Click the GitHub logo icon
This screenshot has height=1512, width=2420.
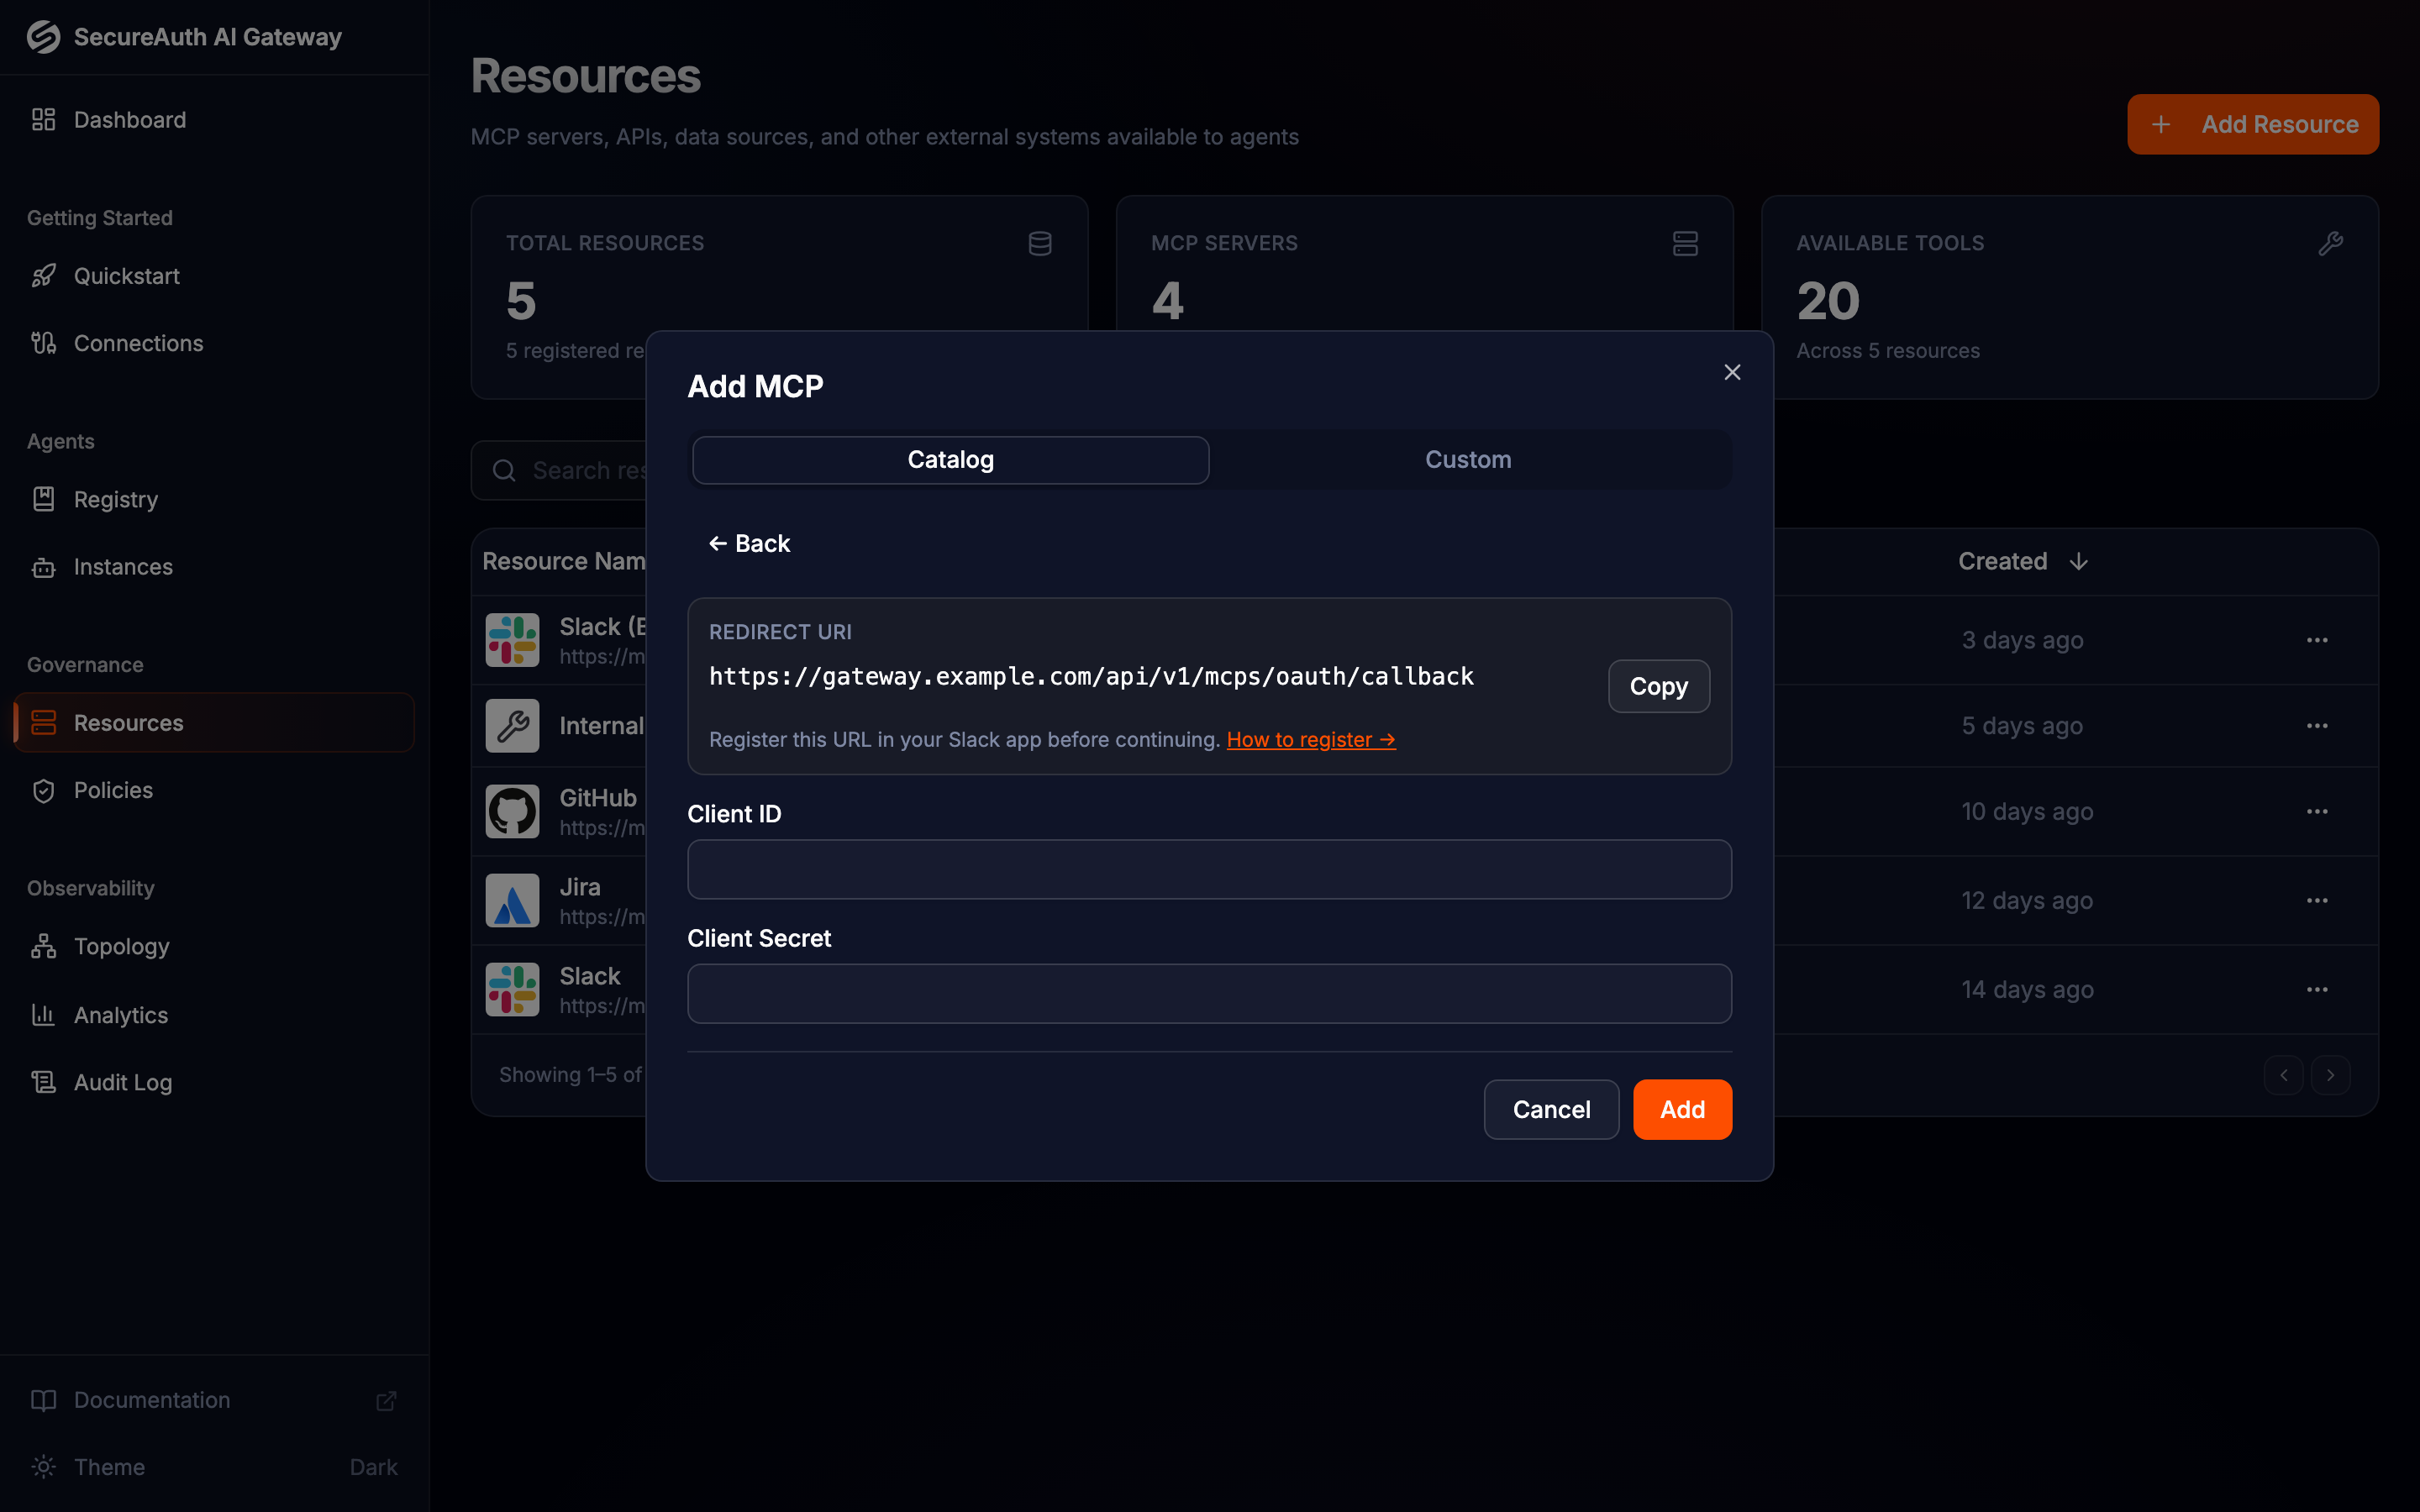pos(512,811)
